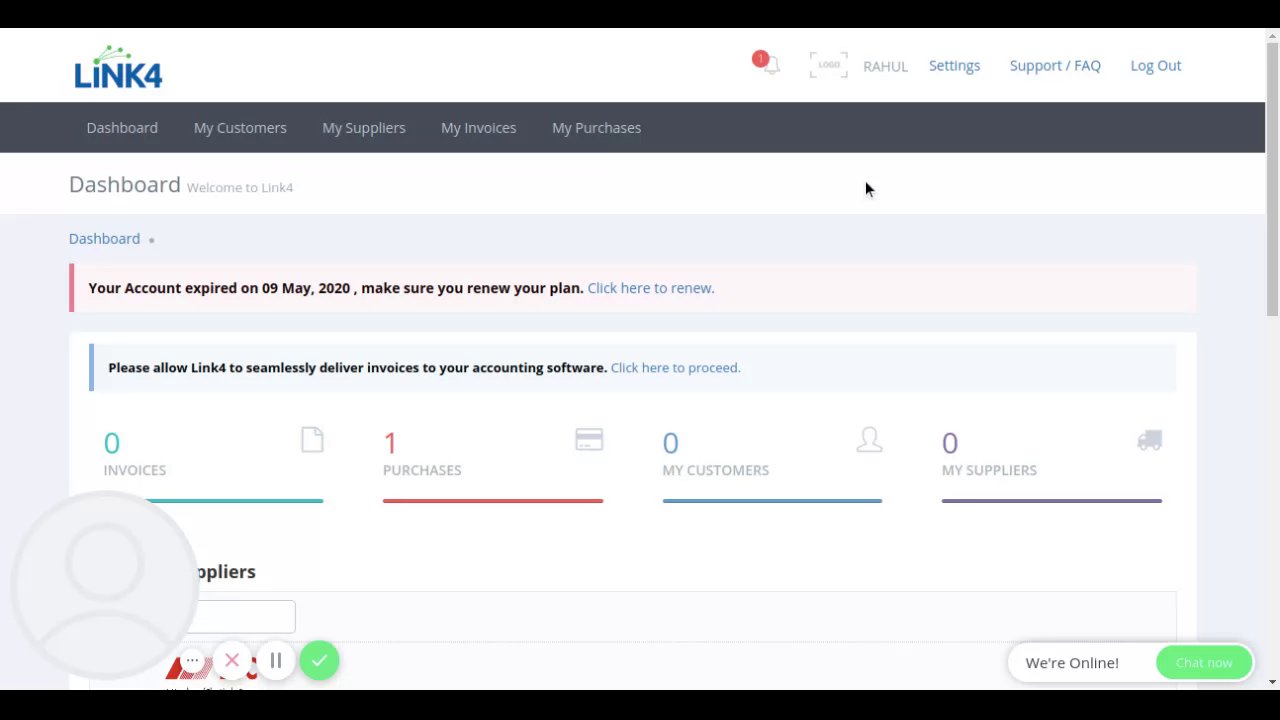The width and height of the screenshot is (1280, 720).
Task: Log Out of the account
Action: 1156,66
